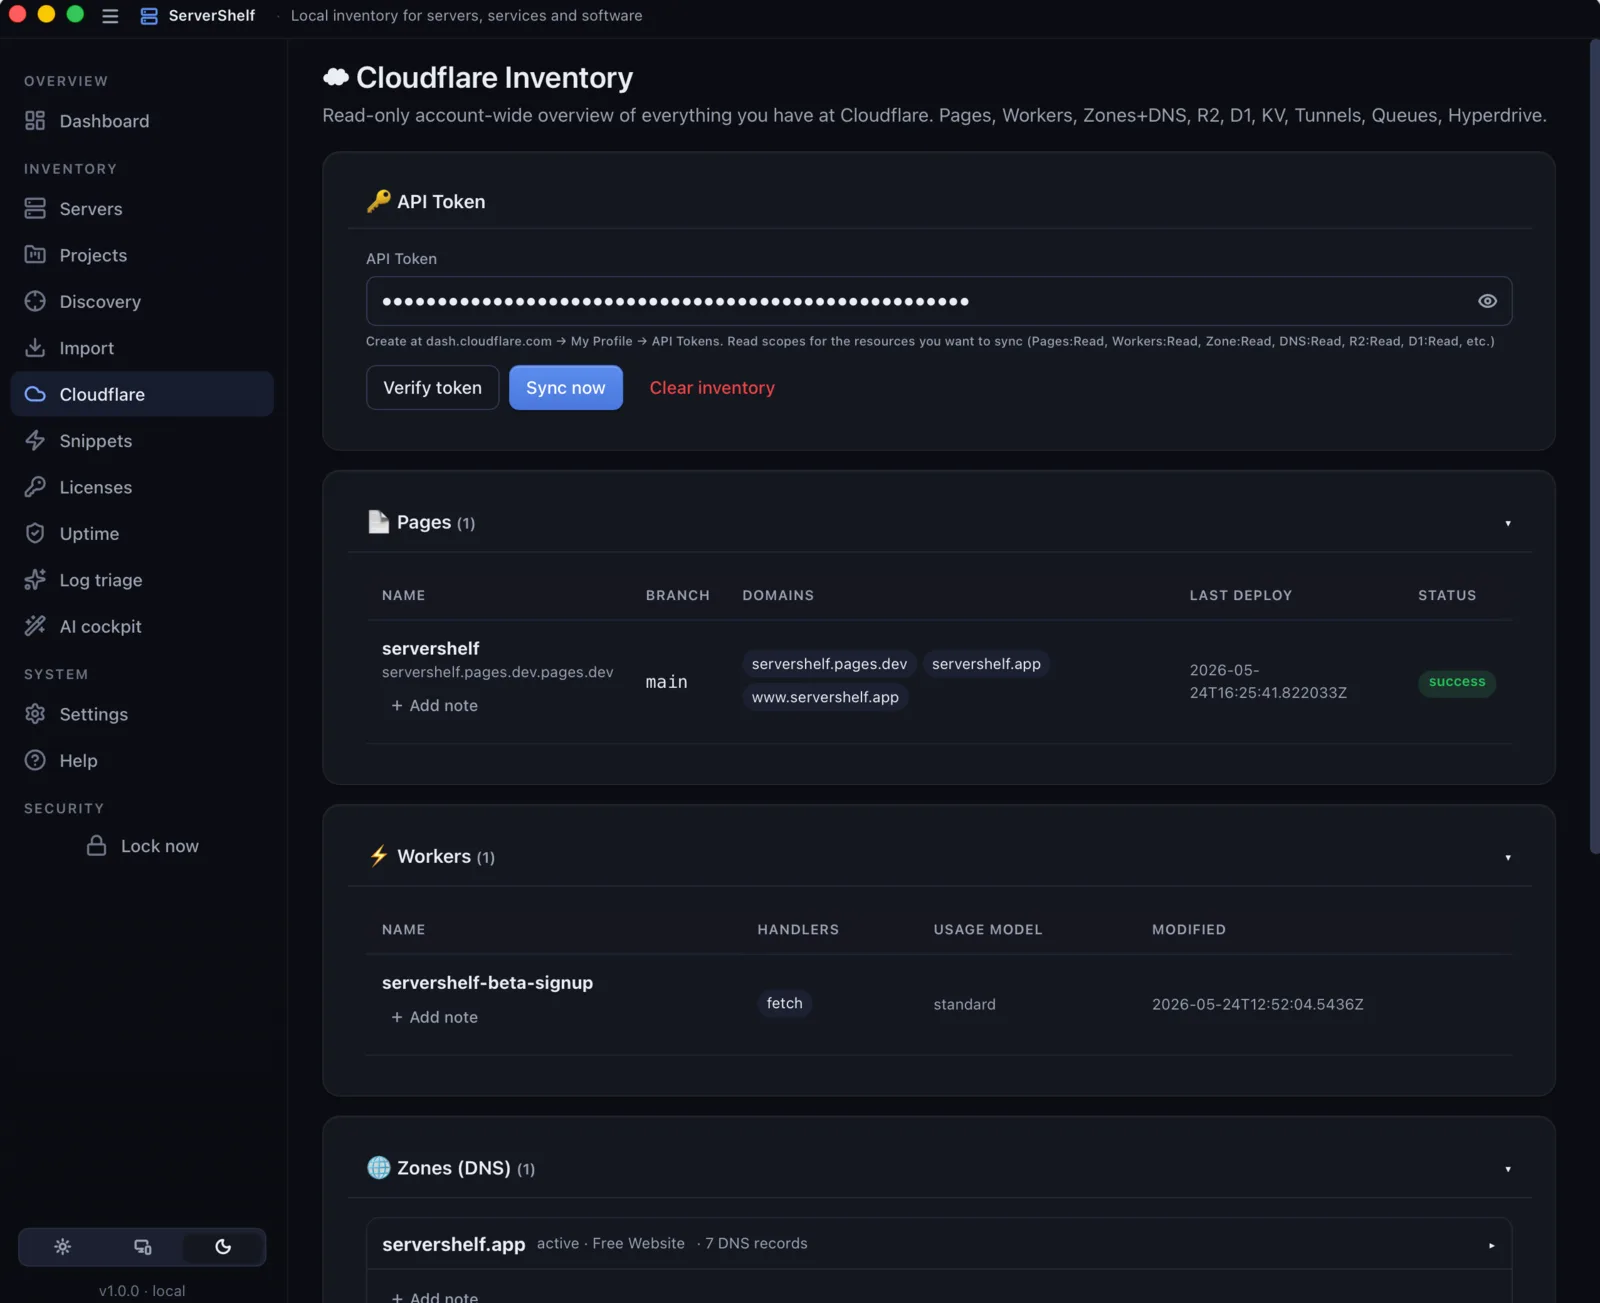
Task: Click the www.servershelf.app domain chip
Action: [x=825, y=697]
